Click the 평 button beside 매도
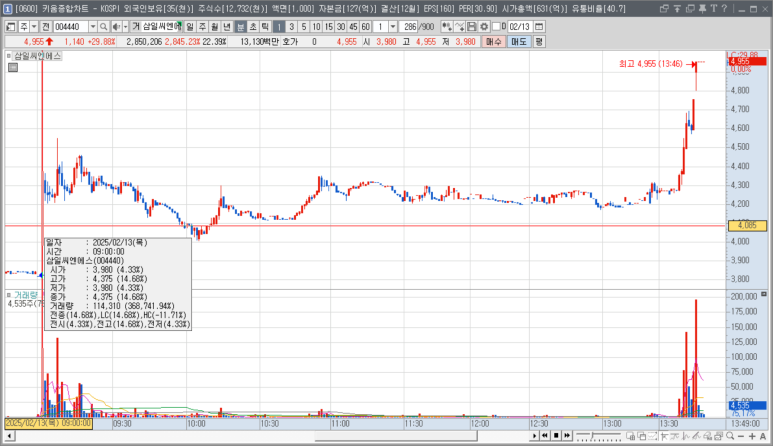 (x=539, y=42)
